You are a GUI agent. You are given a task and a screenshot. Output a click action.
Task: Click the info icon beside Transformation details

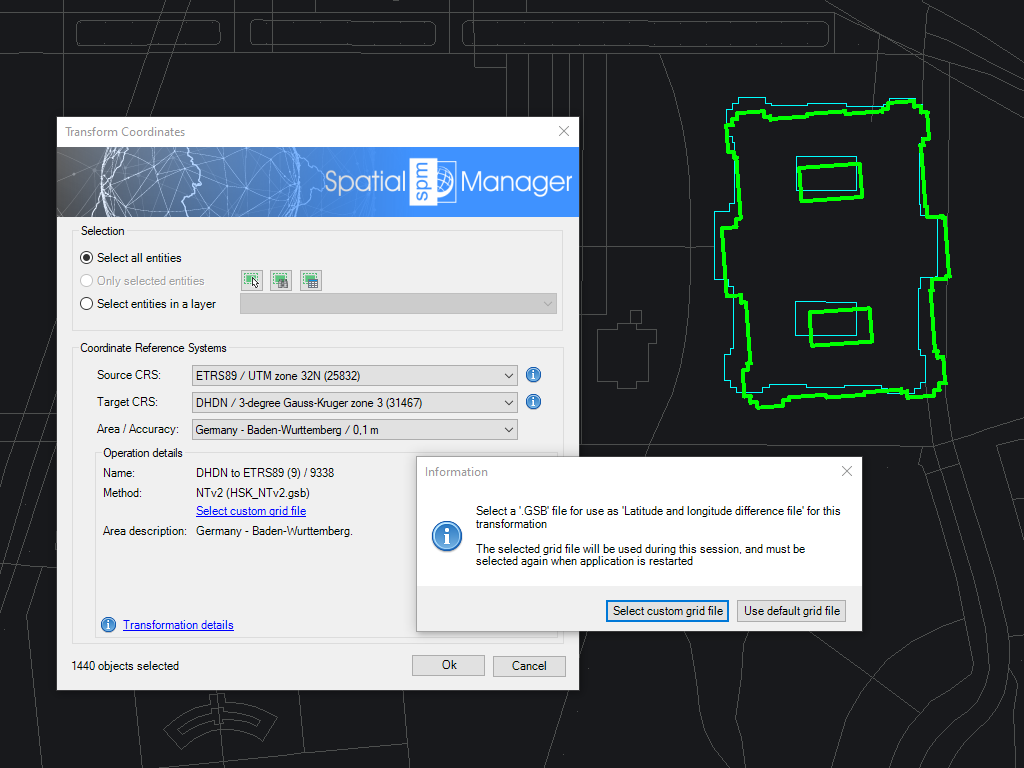tap(108, 625)
